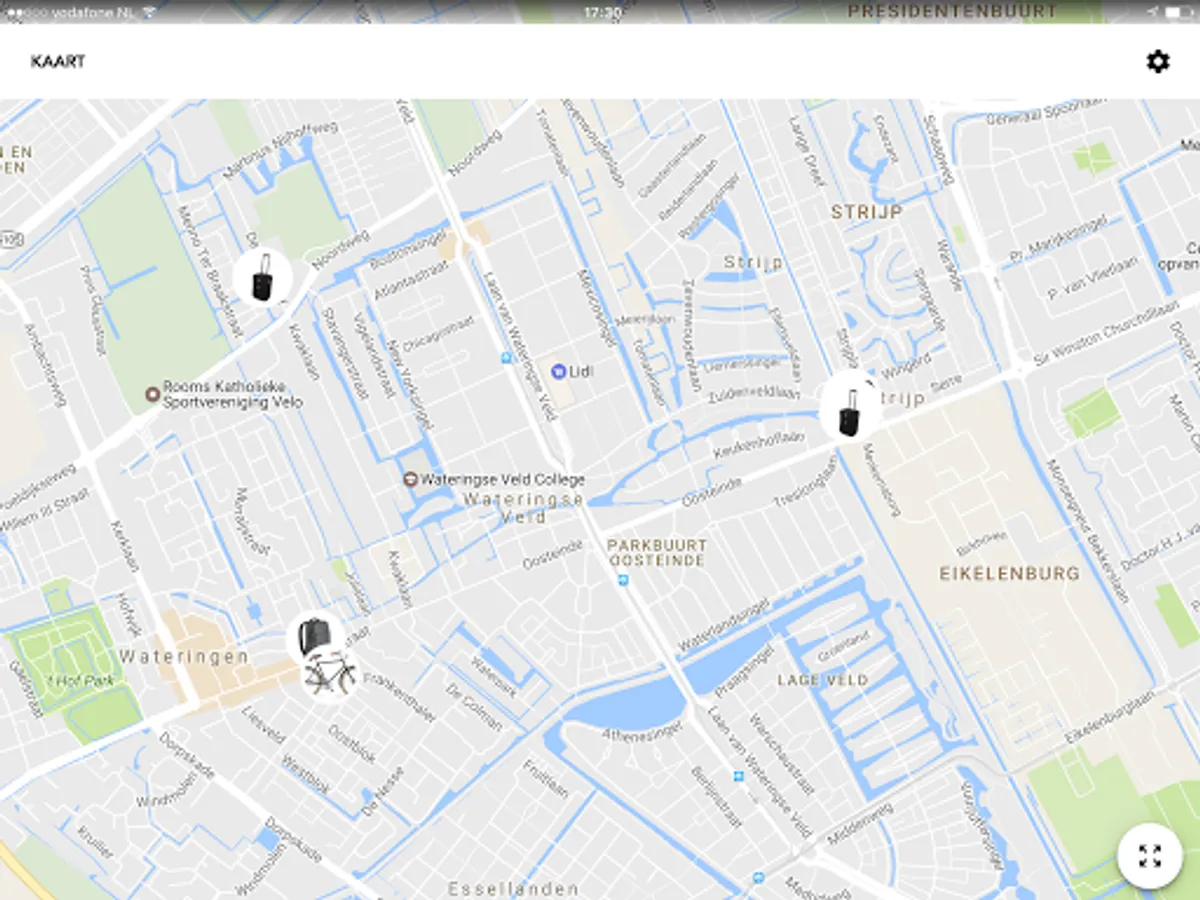Tap the fullscreen expand map button
This screenshot has height=900, width=1200.
[x=1150, y=856]
